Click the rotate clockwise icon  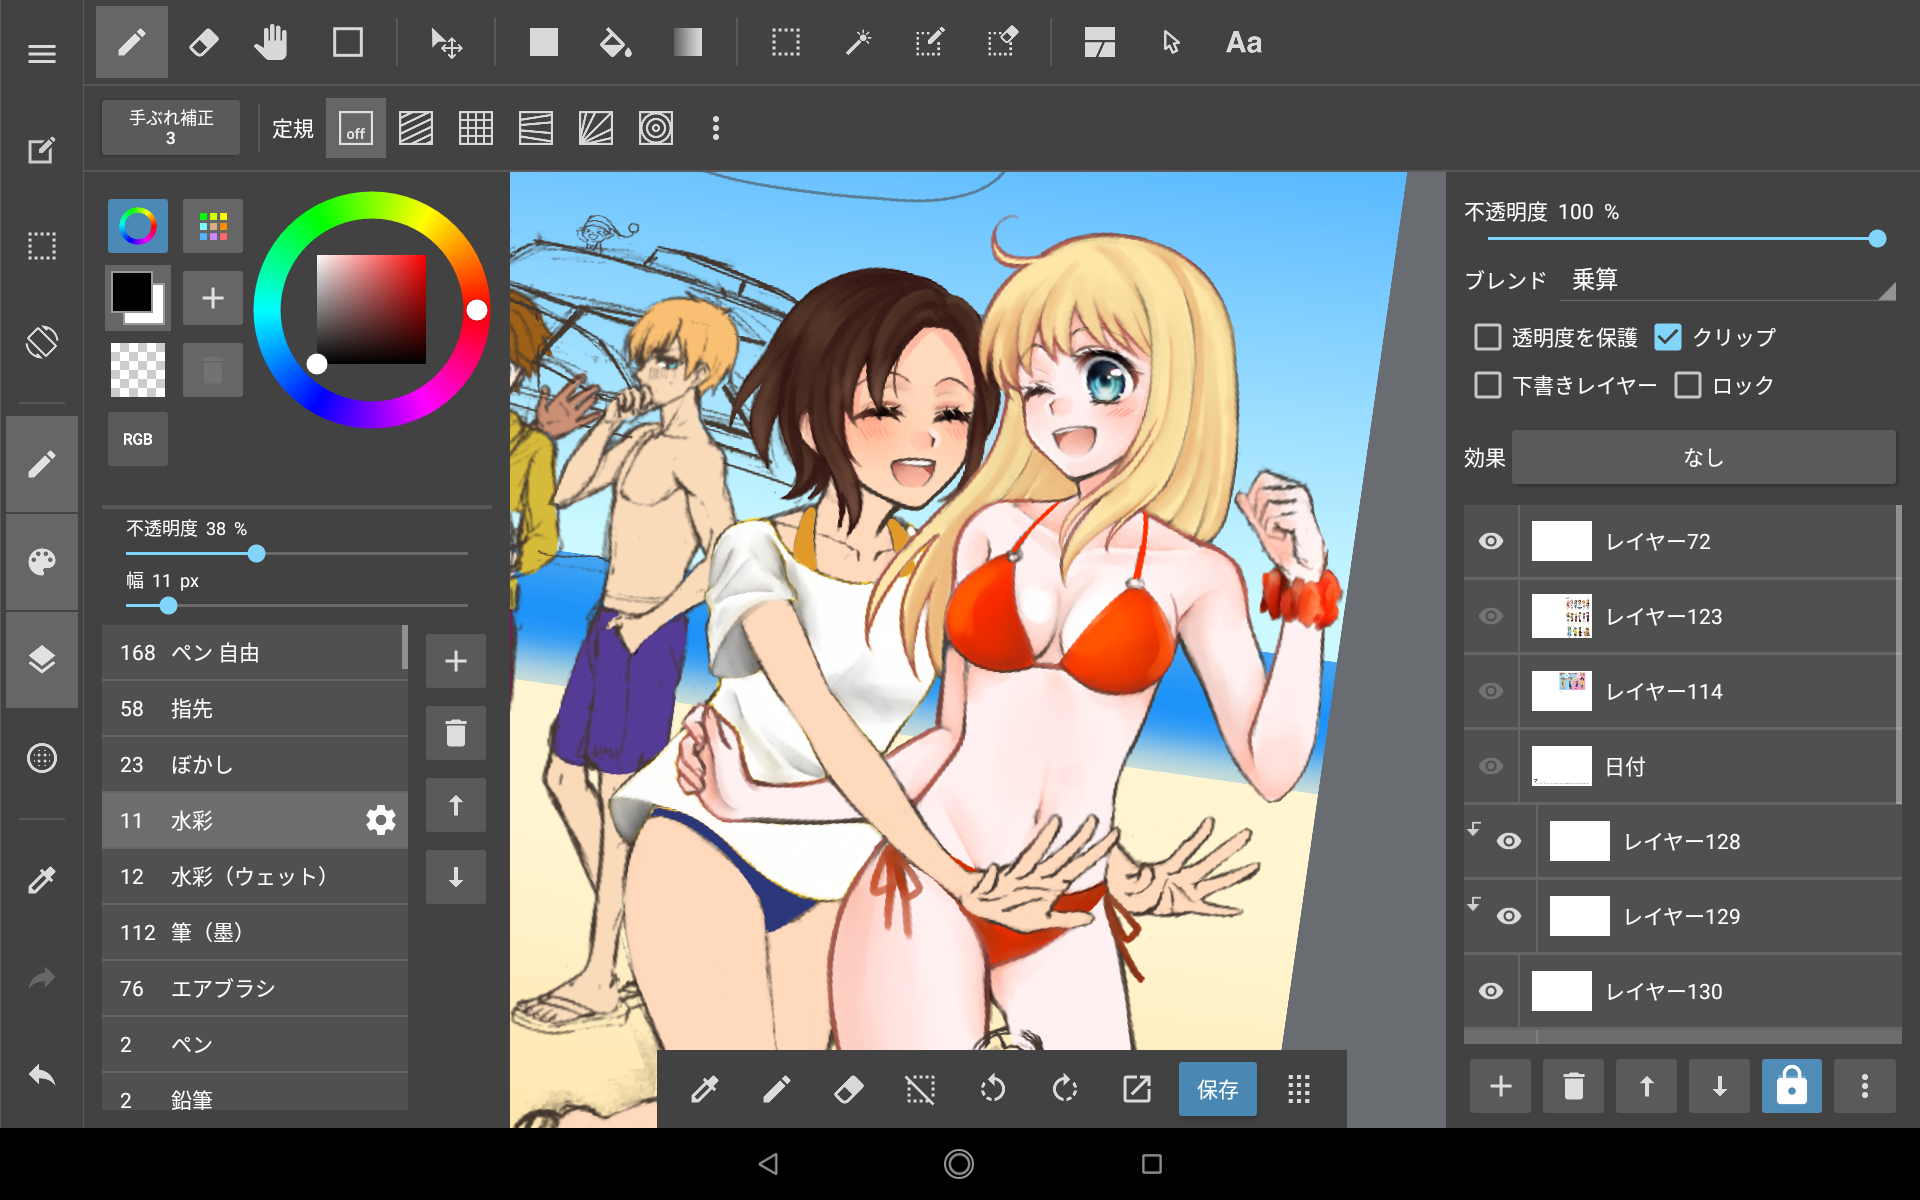(1065, 1088)
